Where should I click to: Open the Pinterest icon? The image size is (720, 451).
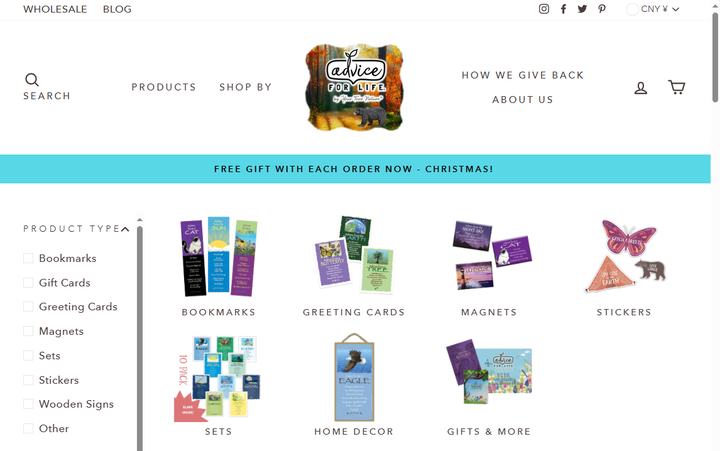pos(602,9)
